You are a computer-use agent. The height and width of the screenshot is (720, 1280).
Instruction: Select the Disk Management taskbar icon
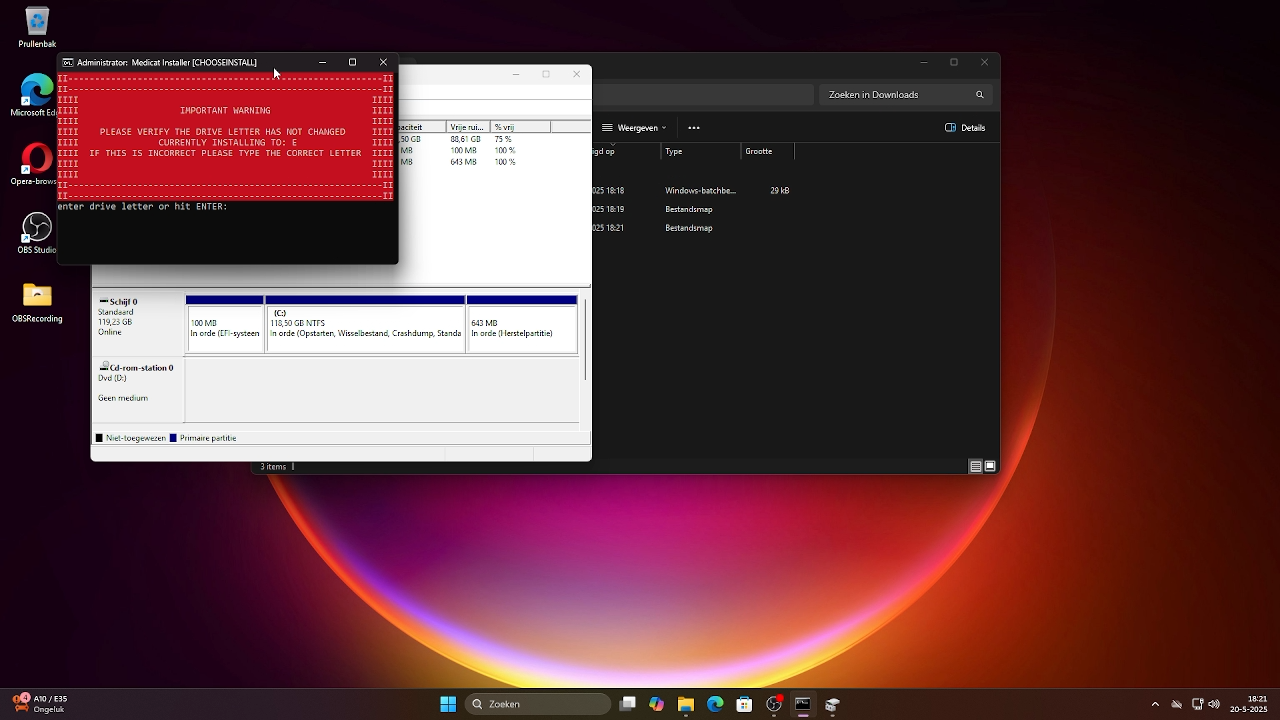(x=832, y=704)
